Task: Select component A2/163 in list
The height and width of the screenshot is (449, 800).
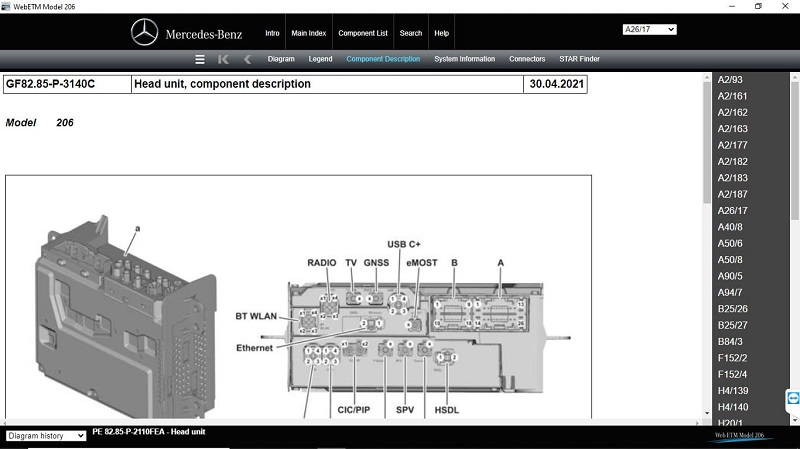Action: 732,129
